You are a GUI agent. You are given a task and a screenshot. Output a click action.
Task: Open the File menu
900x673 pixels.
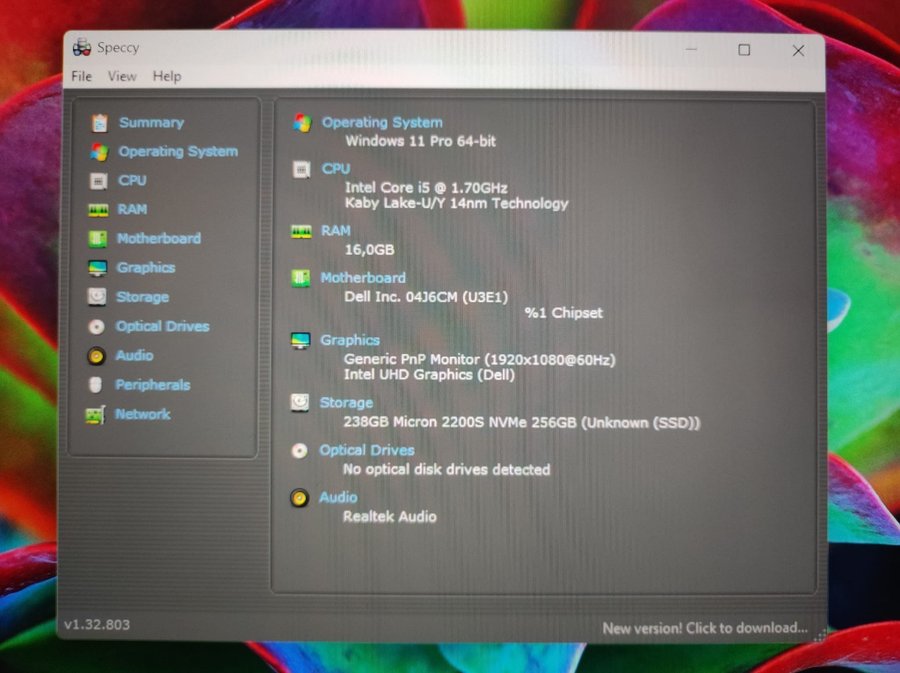tap(81, 76)
